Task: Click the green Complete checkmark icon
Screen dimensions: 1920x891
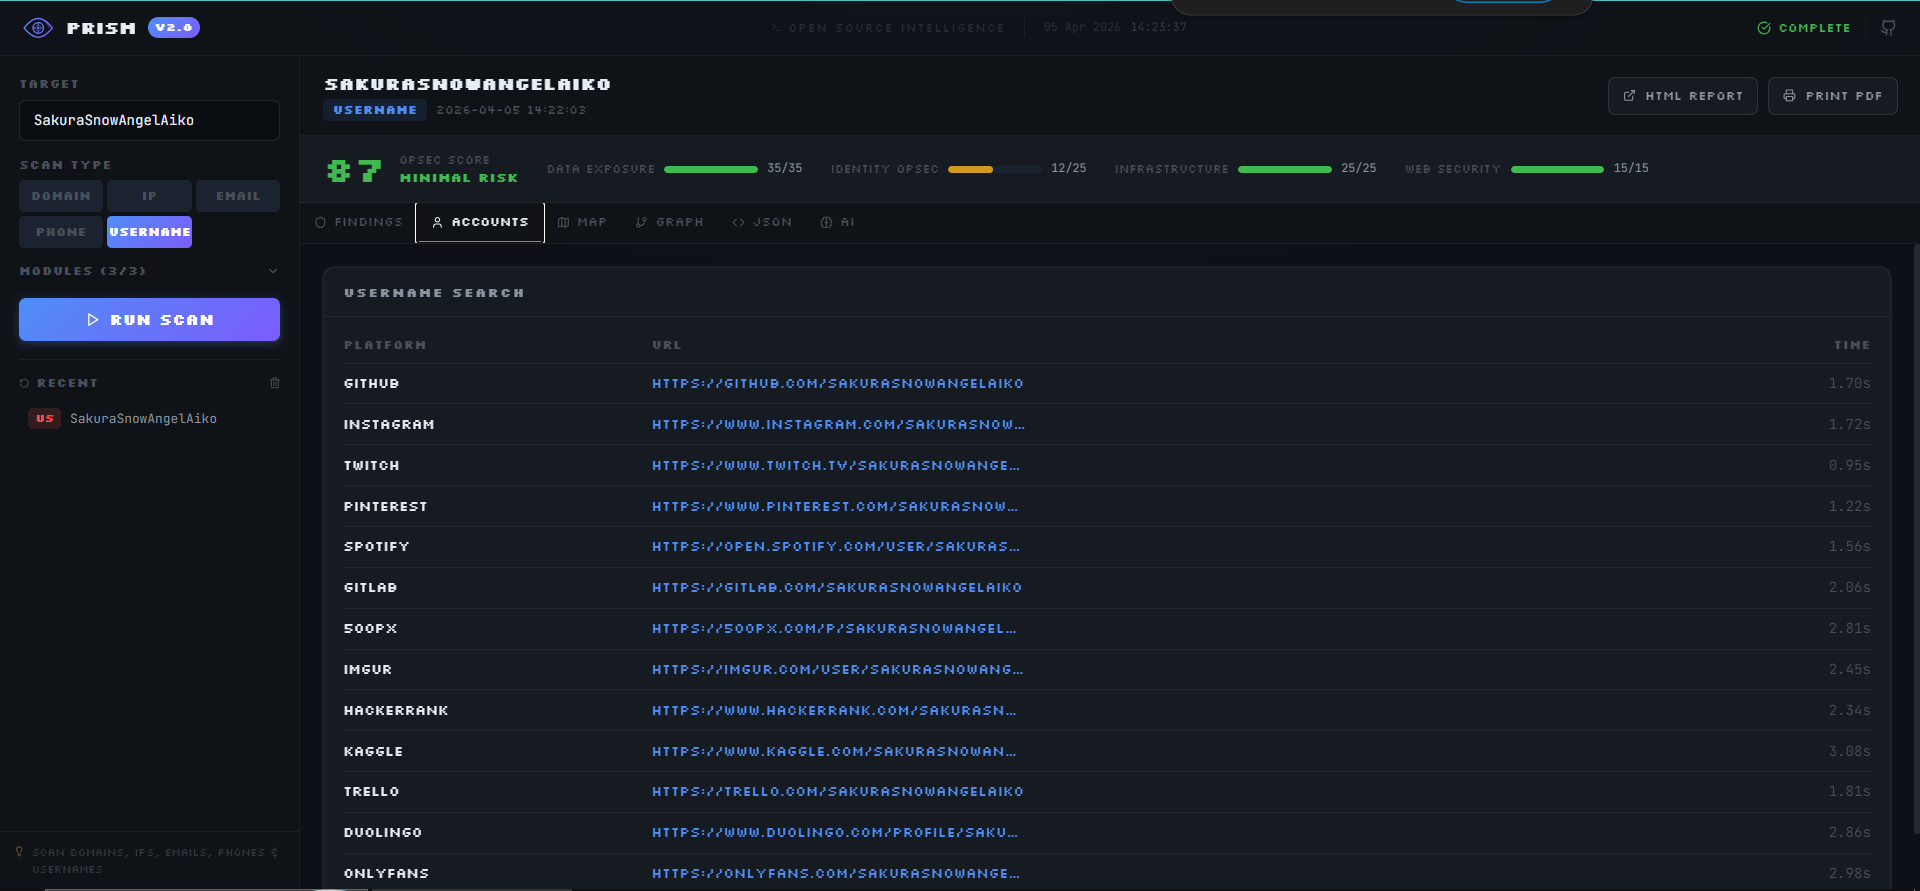Action: (x=1764, y=28)
